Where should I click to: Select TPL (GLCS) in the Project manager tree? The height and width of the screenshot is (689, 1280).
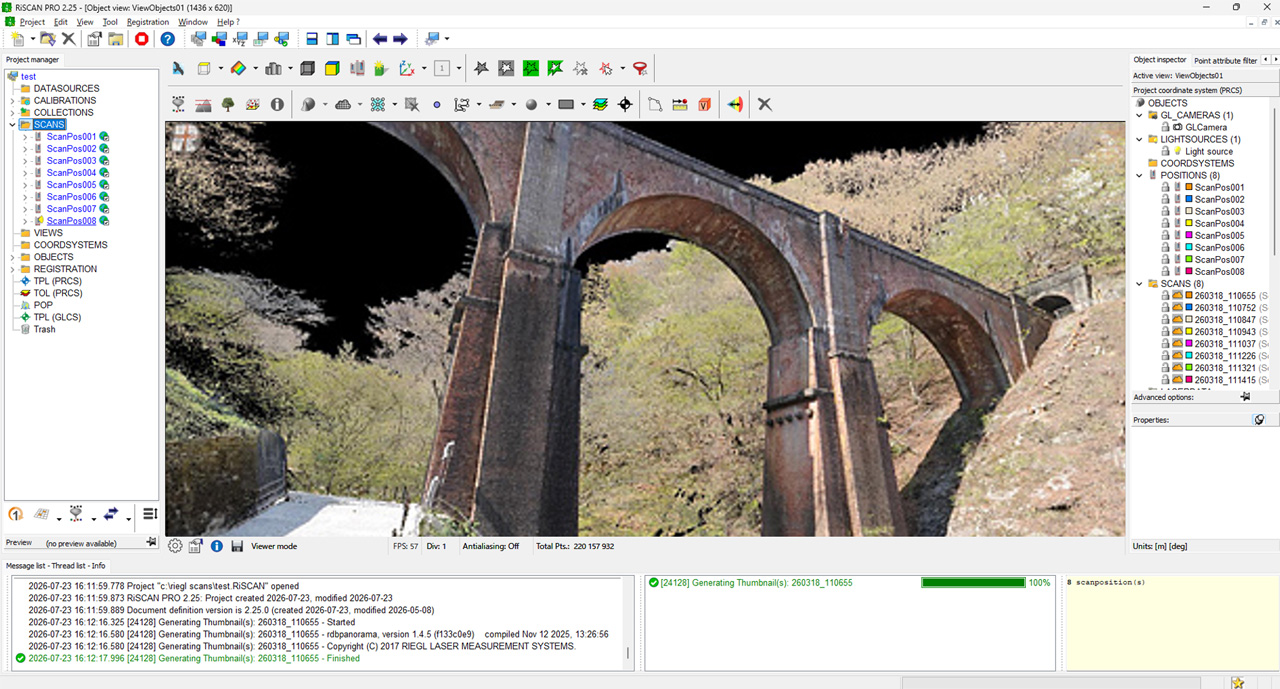57,317
